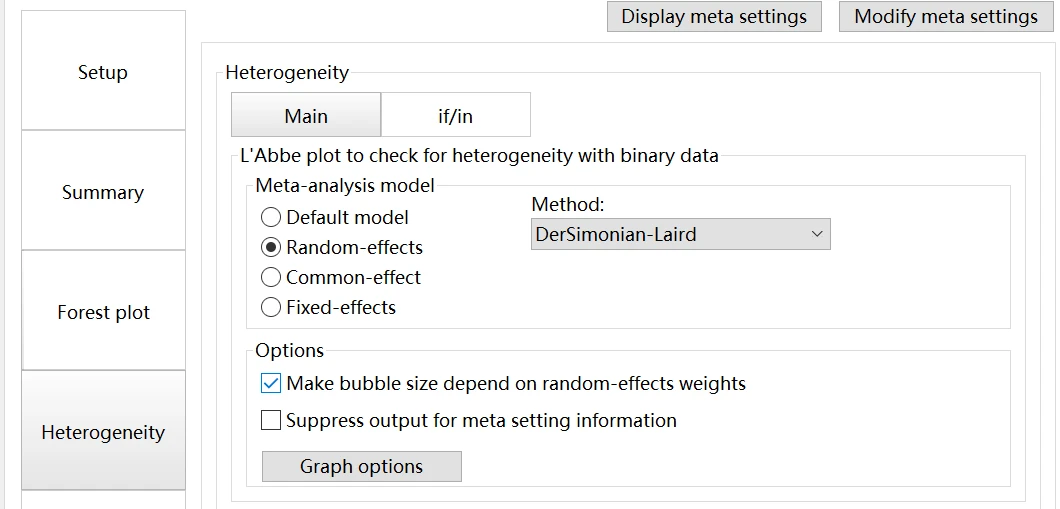Open Modify meta settings
1060x509 pixels.
tap(946, 17)
